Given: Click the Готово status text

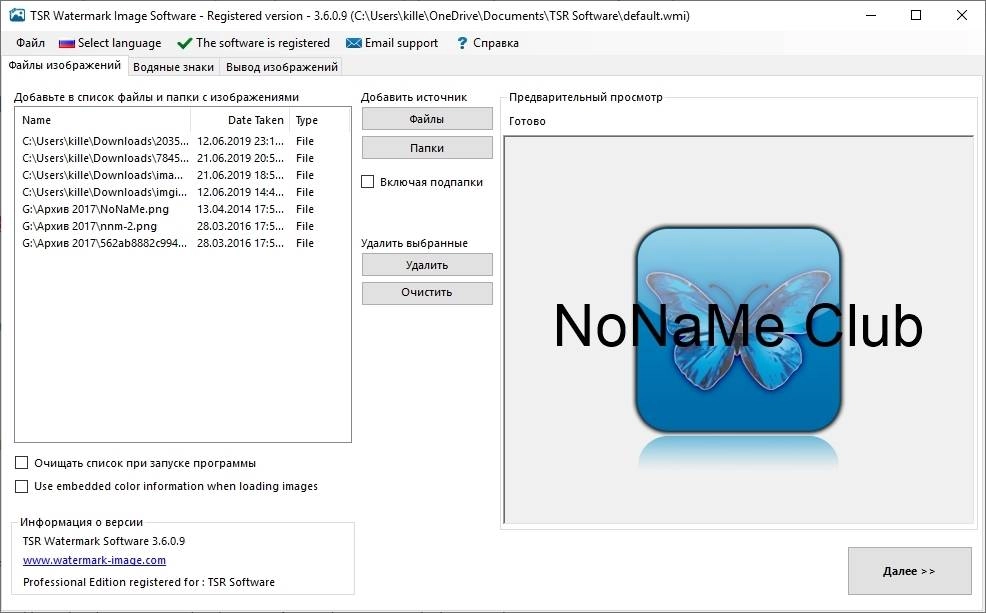Looking at the screenshot, I should pos(527,121).
